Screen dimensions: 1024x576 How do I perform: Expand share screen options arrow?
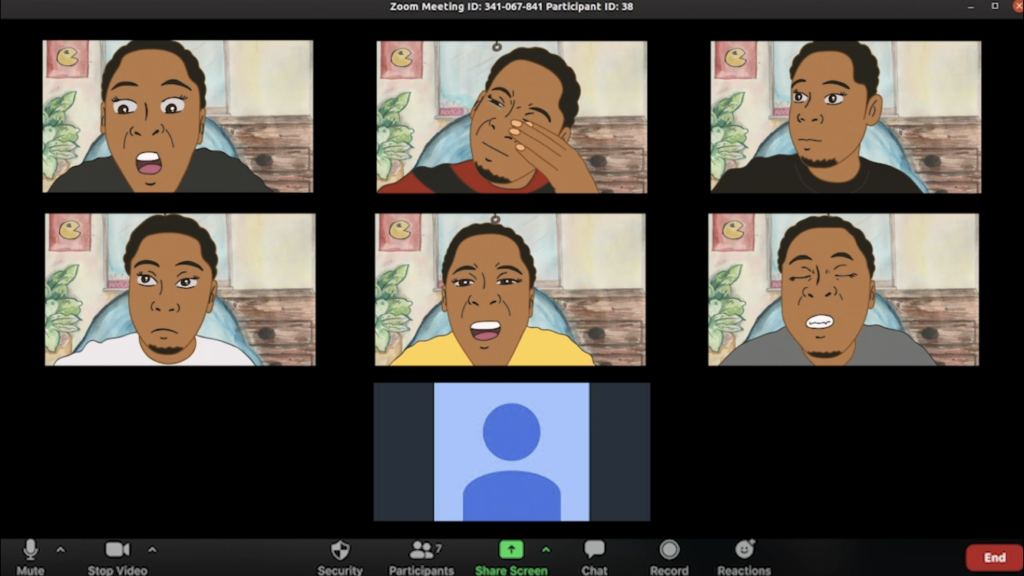[546, 550]
